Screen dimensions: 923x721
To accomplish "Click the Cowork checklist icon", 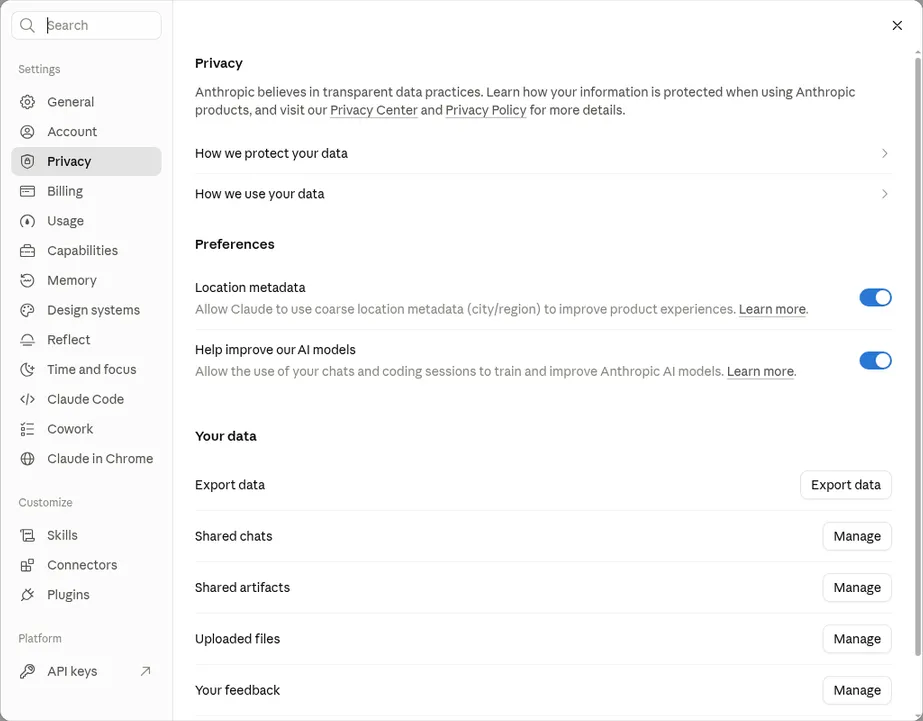I will click(27, 429).
